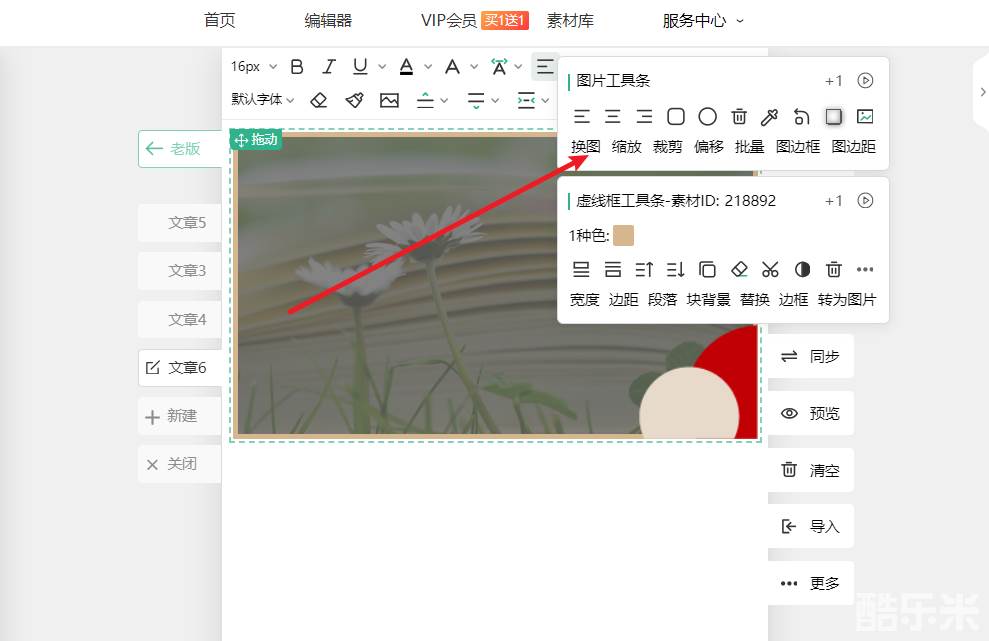Select the format painter brush icon

coord(354,100)
